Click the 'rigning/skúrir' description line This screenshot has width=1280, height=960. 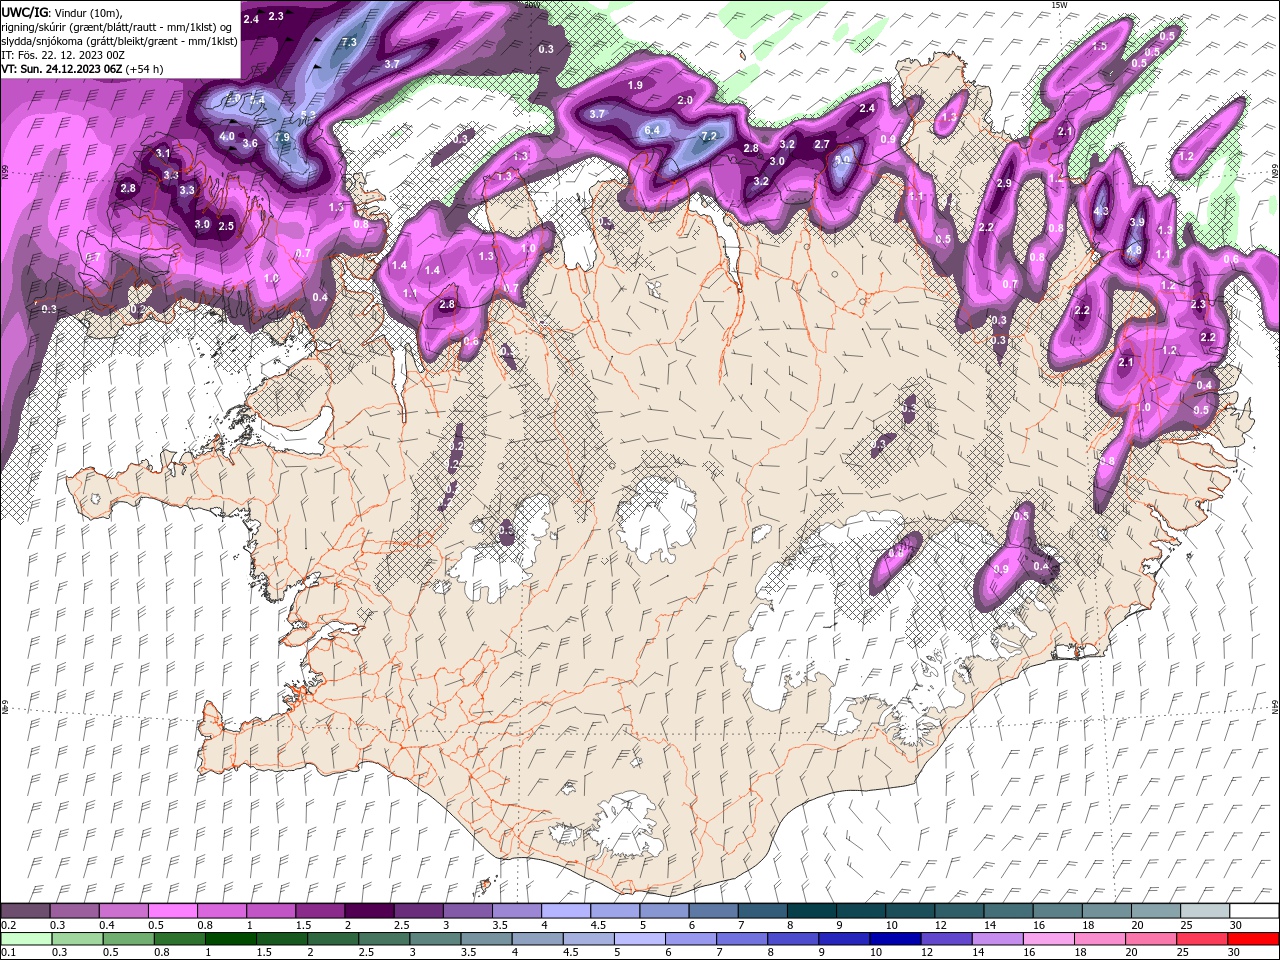116,27
